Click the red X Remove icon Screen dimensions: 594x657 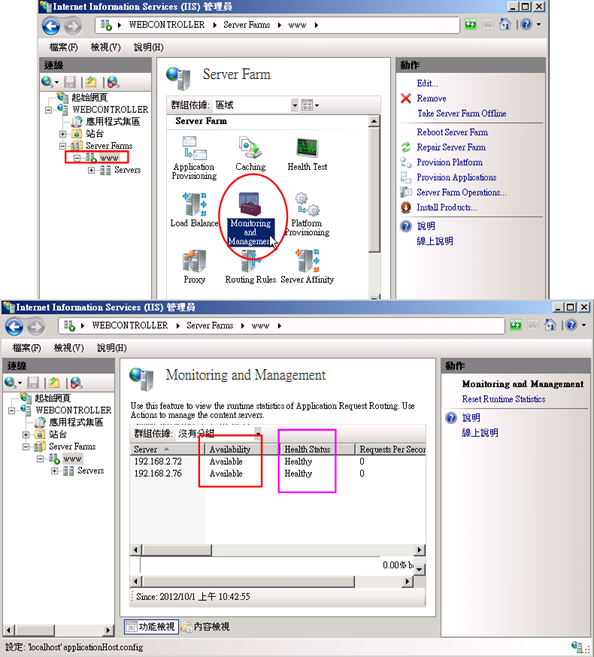[405, 98]
